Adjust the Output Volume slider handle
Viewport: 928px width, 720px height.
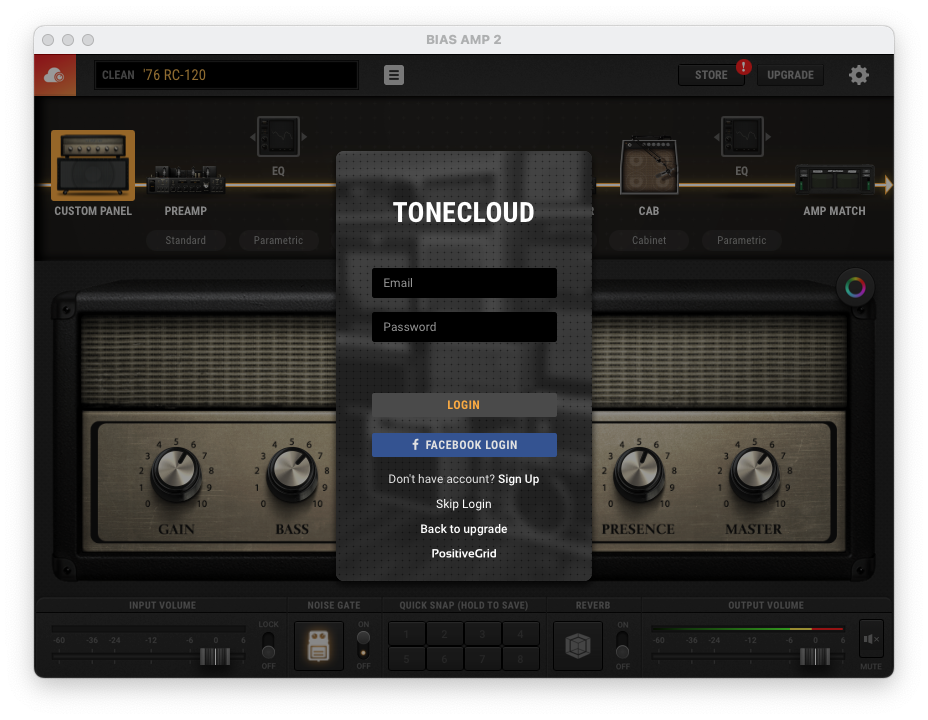click(815, 656)
